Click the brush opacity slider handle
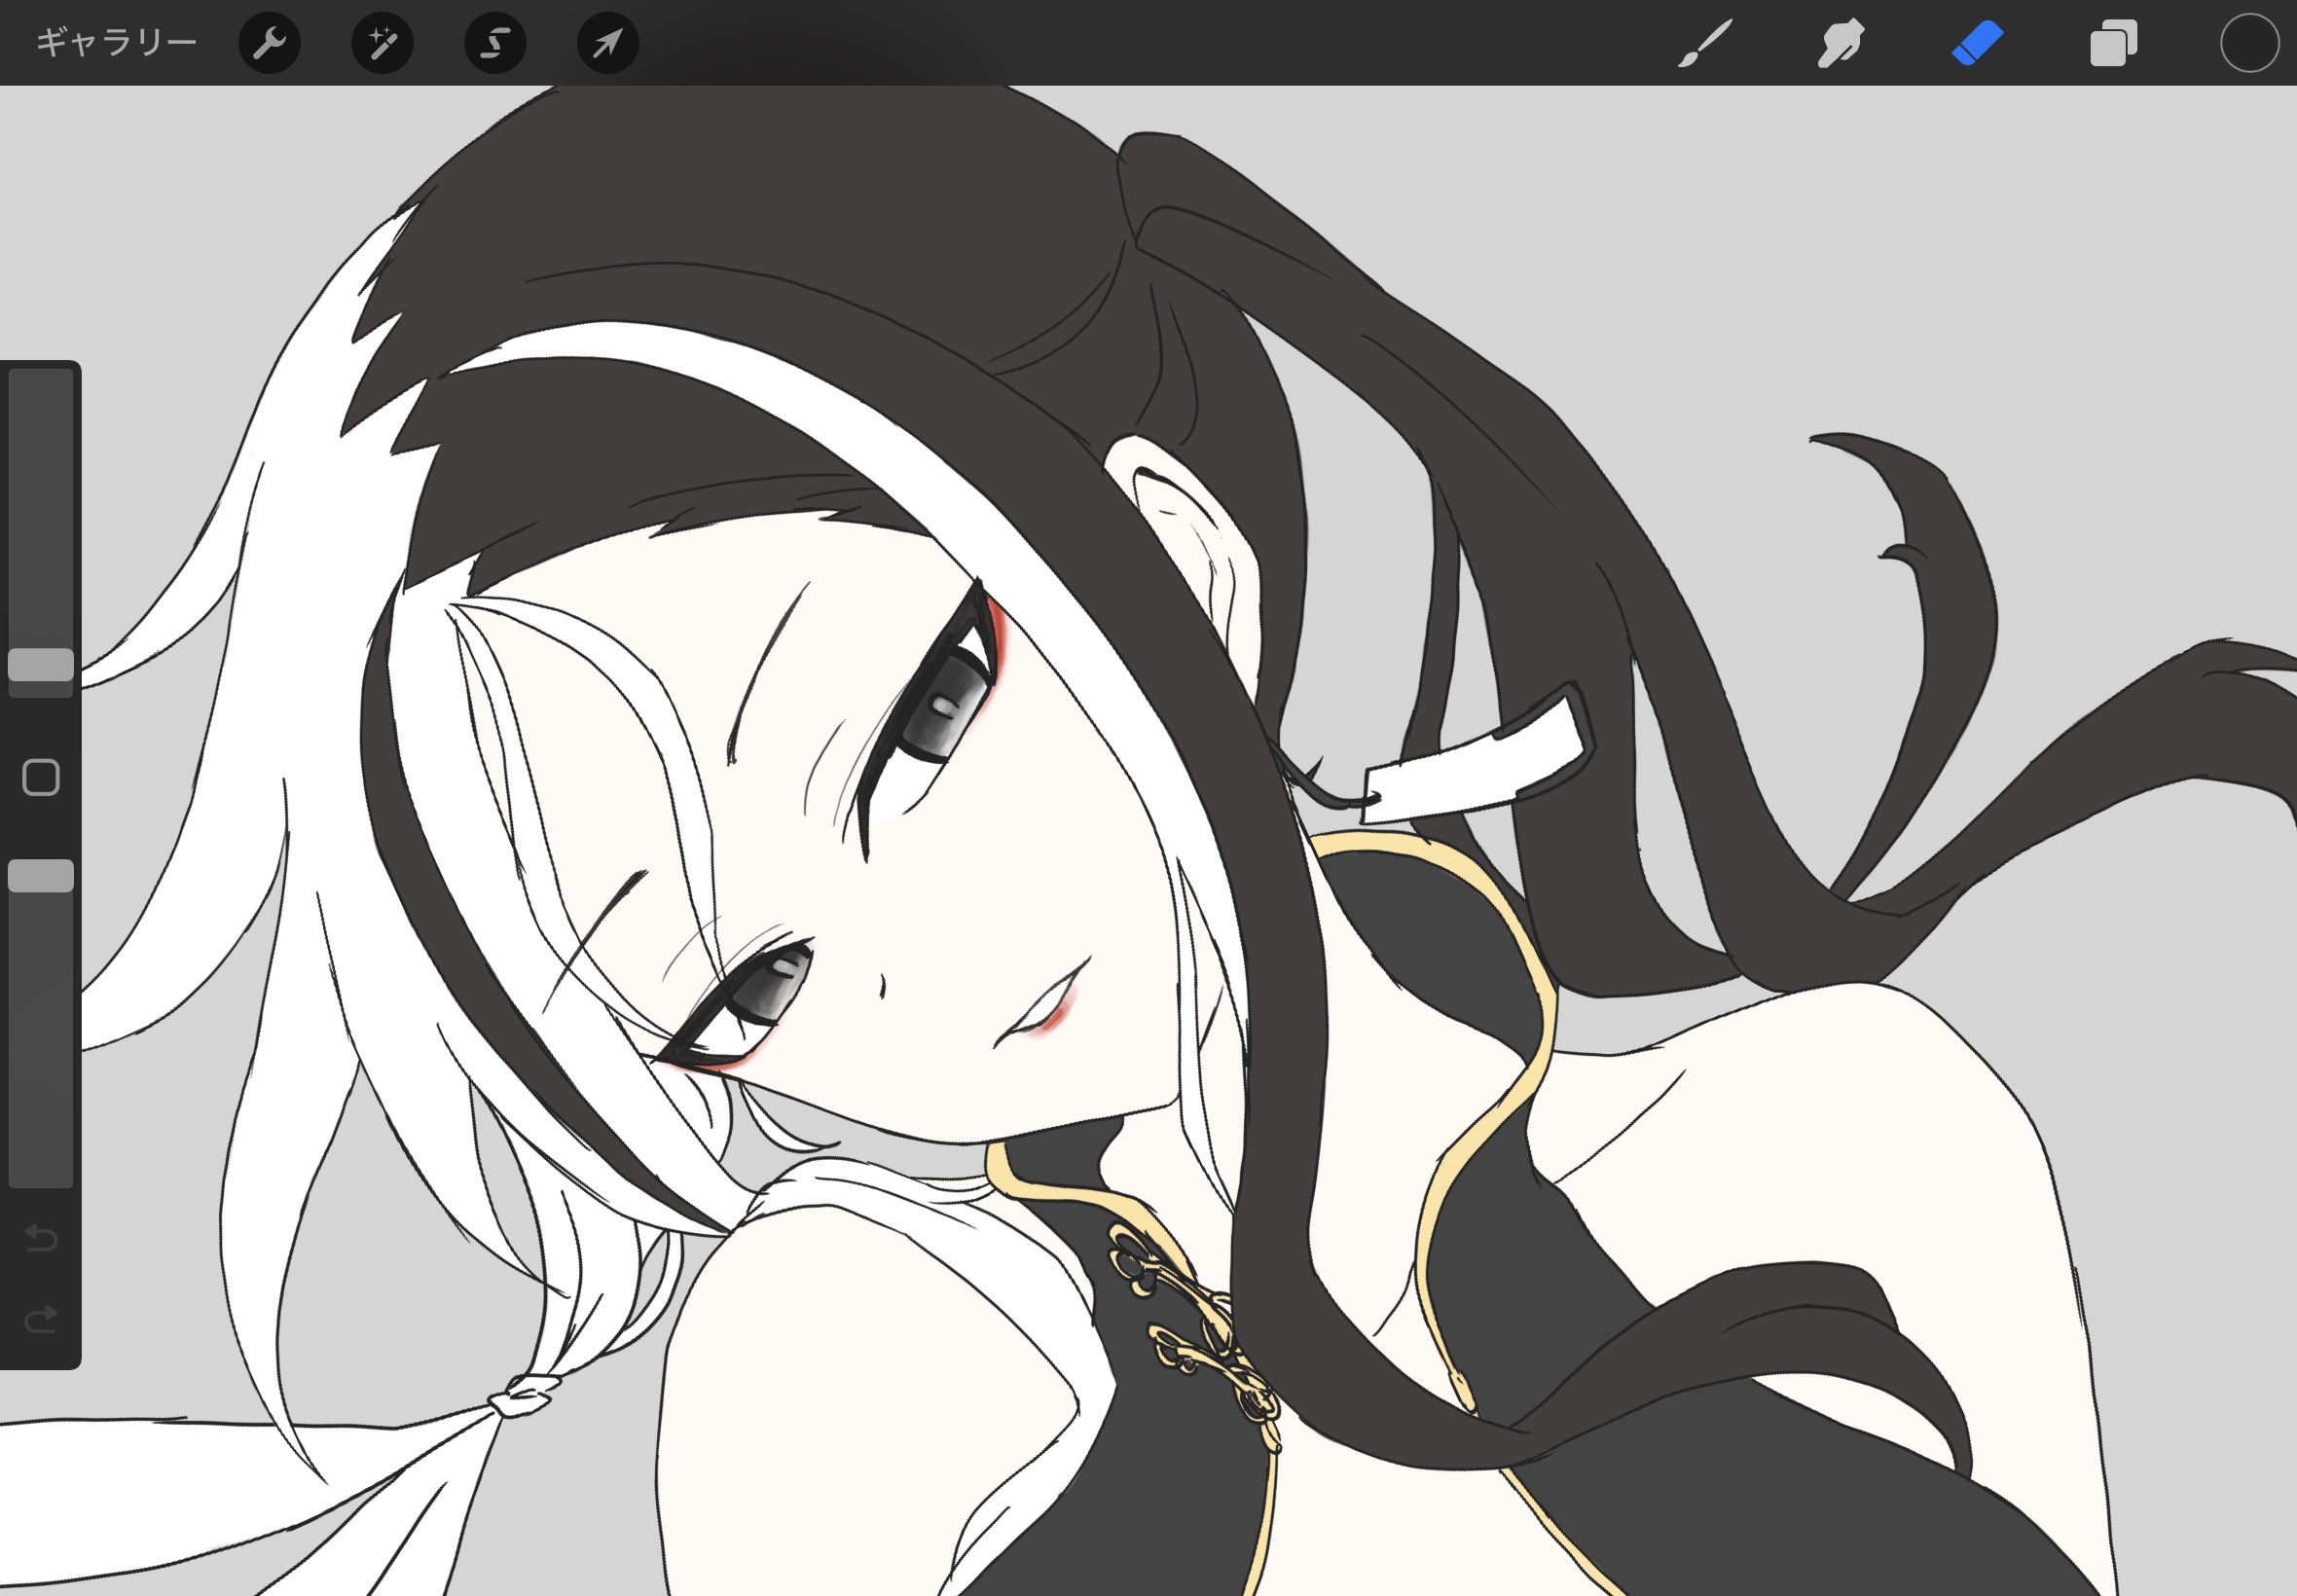This screenshot has width=2297, height=1596. [41, 875]
